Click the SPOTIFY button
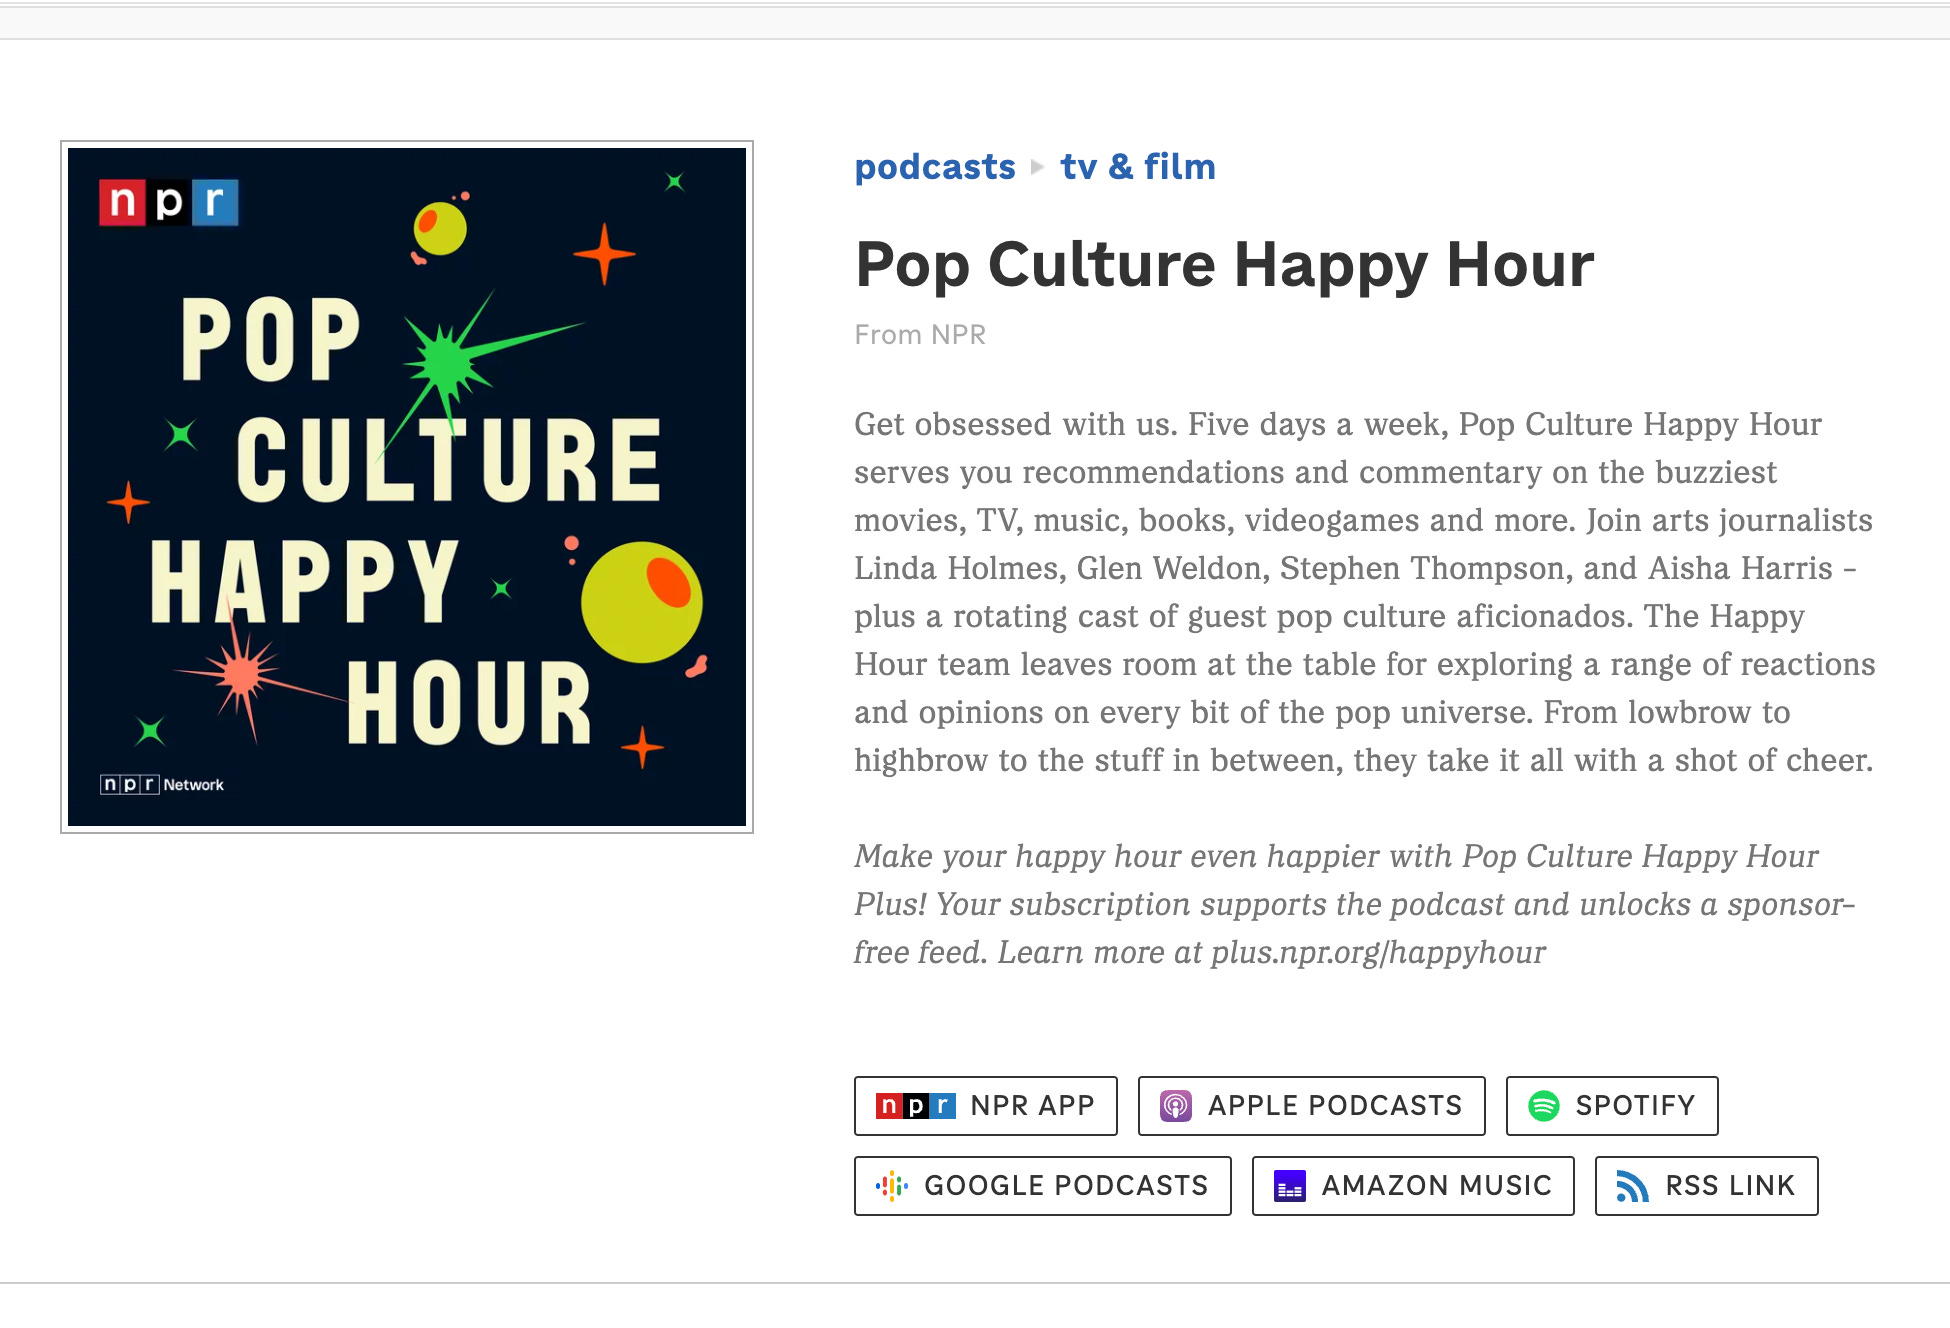This screenshot has width=1950, height=1328. pos(1612,1105)
